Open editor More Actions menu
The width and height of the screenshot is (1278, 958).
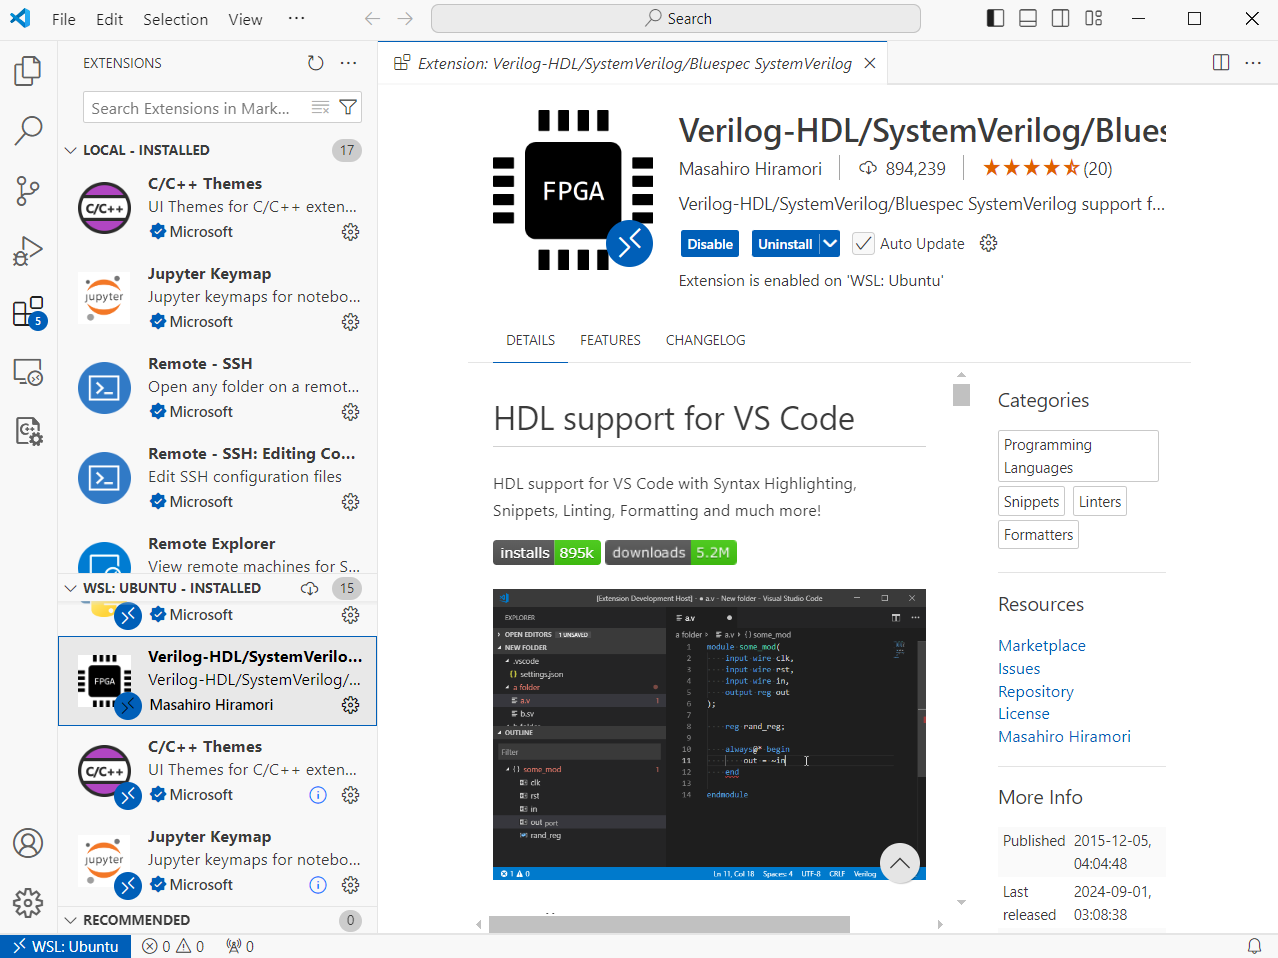tap(1253, 63)
